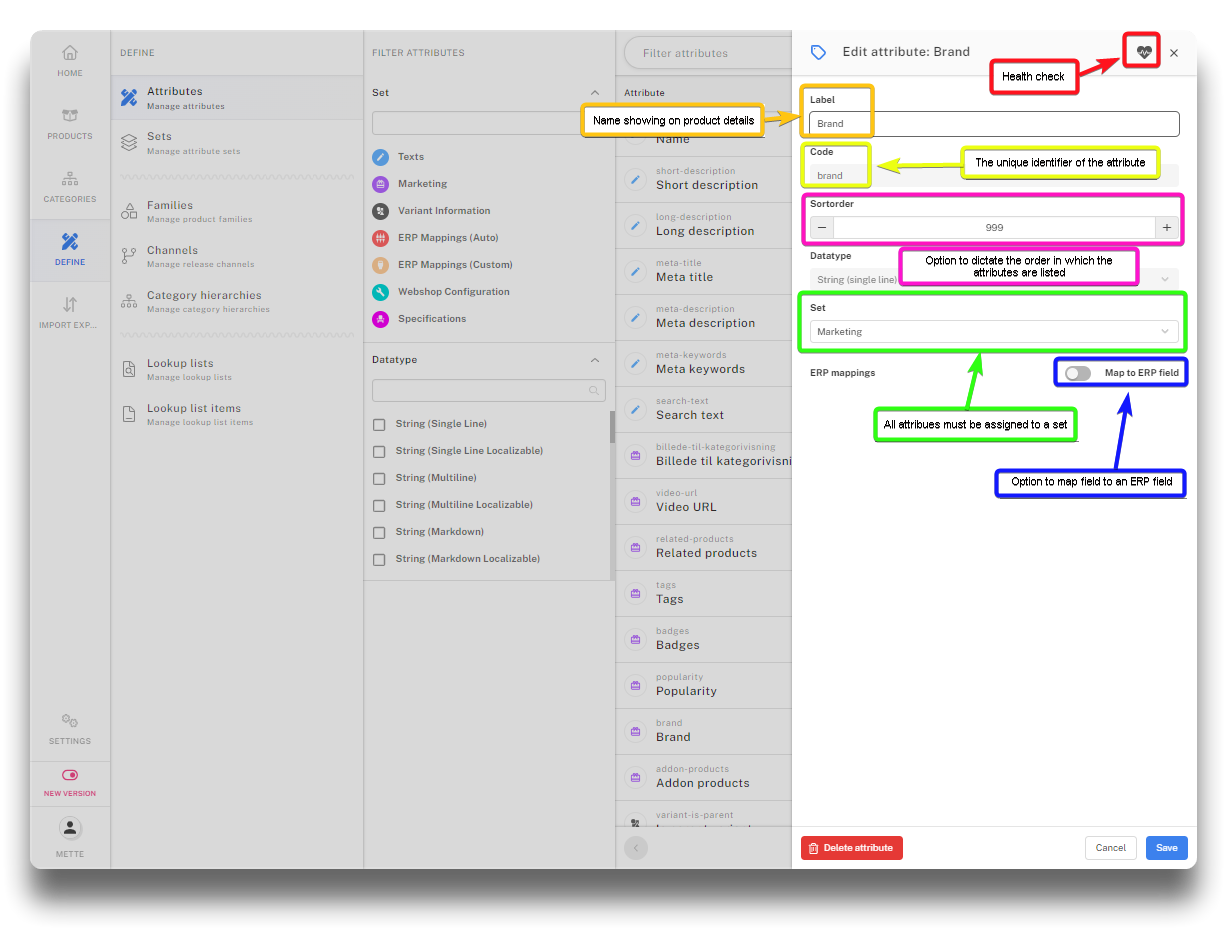
Task: Open Products in the left sidebar
Action: point(70,123)
